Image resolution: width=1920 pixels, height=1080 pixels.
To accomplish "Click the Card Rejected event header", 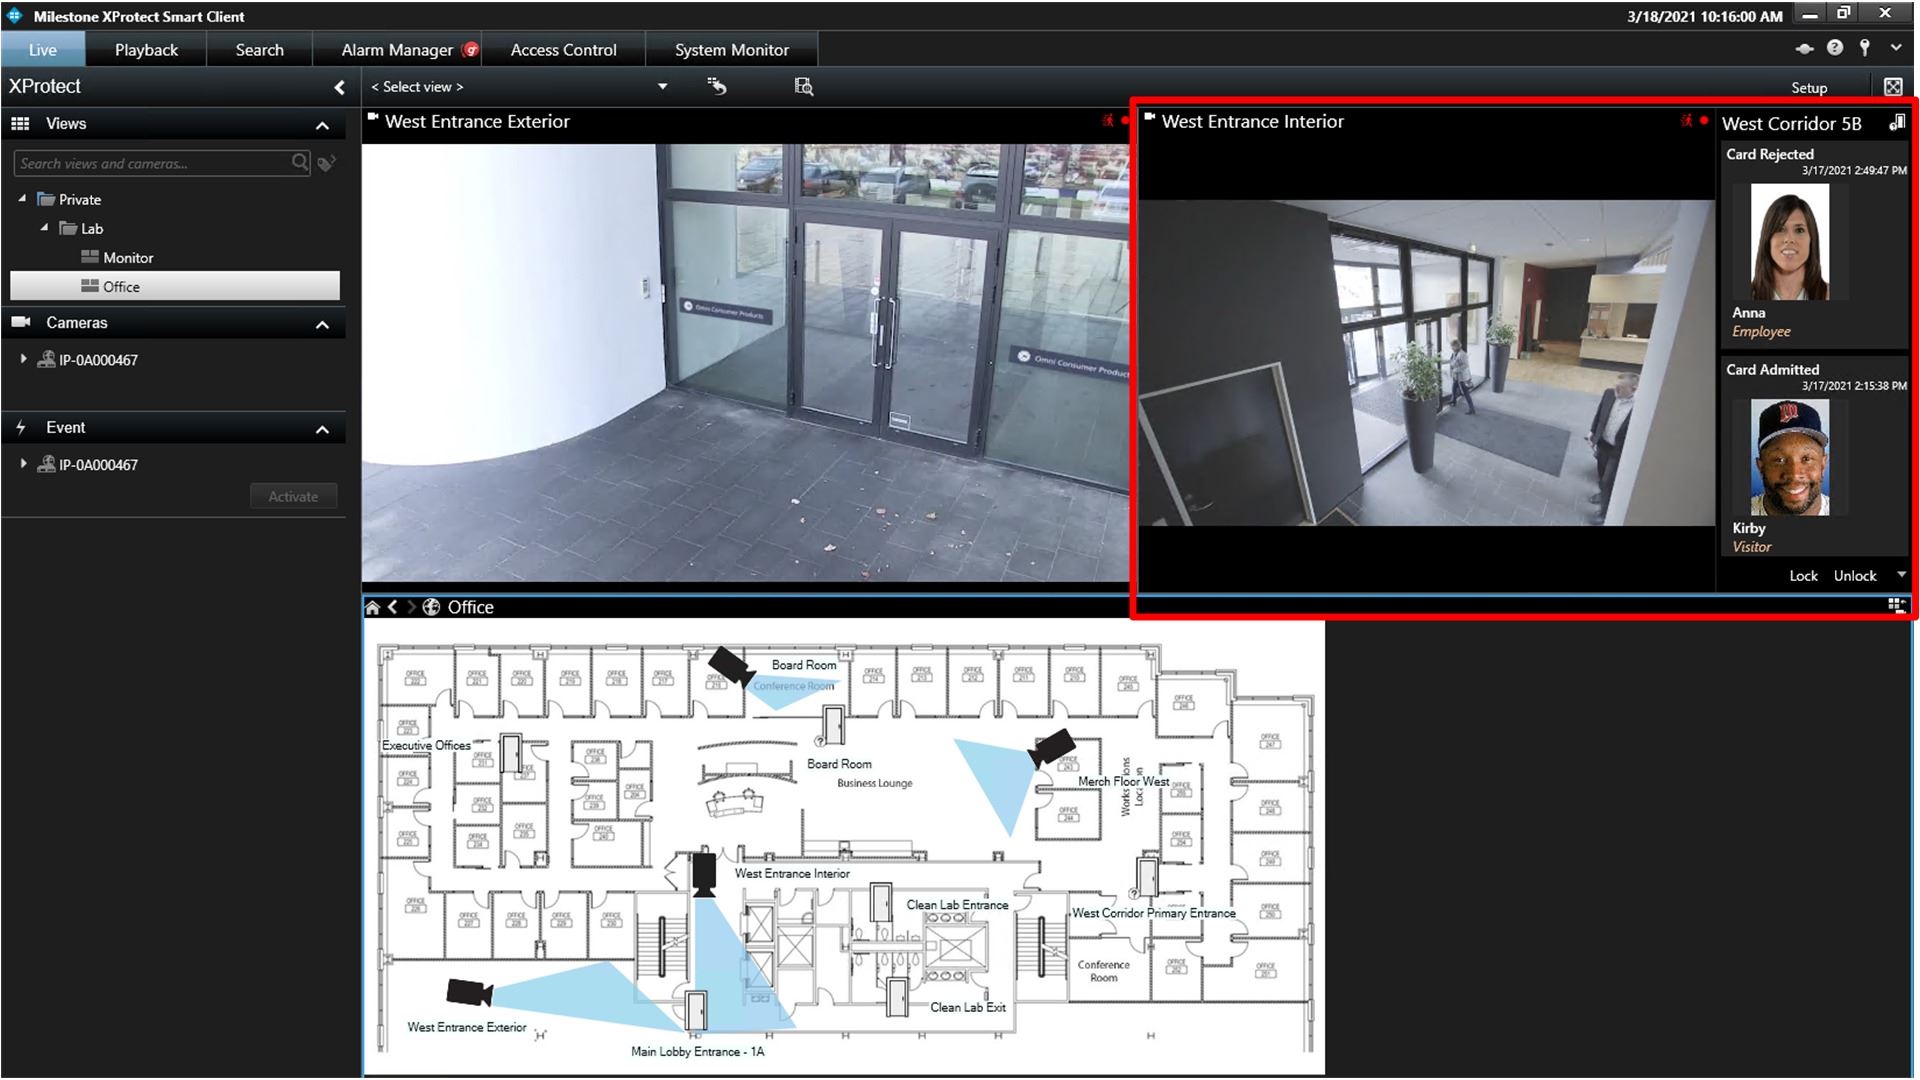I will point(1769,154).
